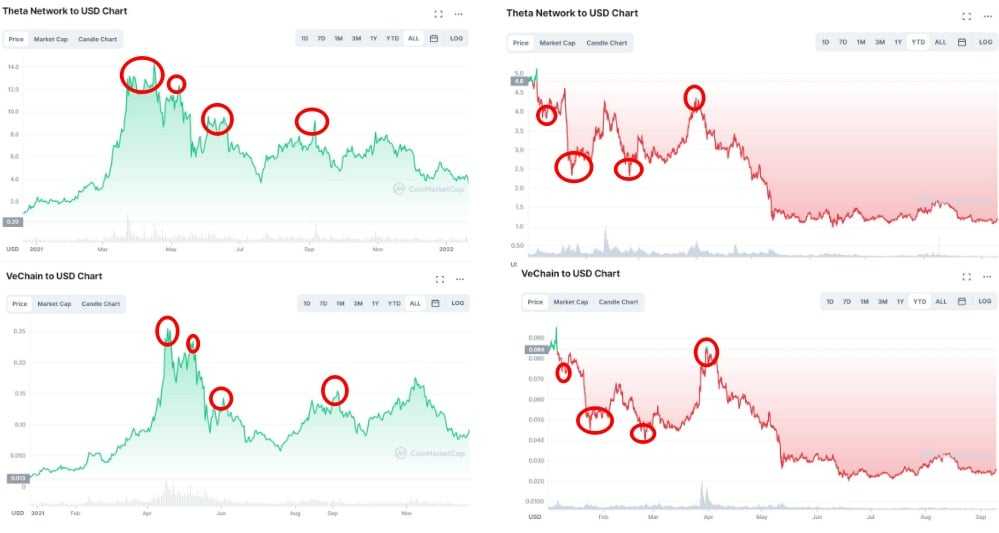Maximize the red VeChain chart with fullscreen icon

coord(966,276)
